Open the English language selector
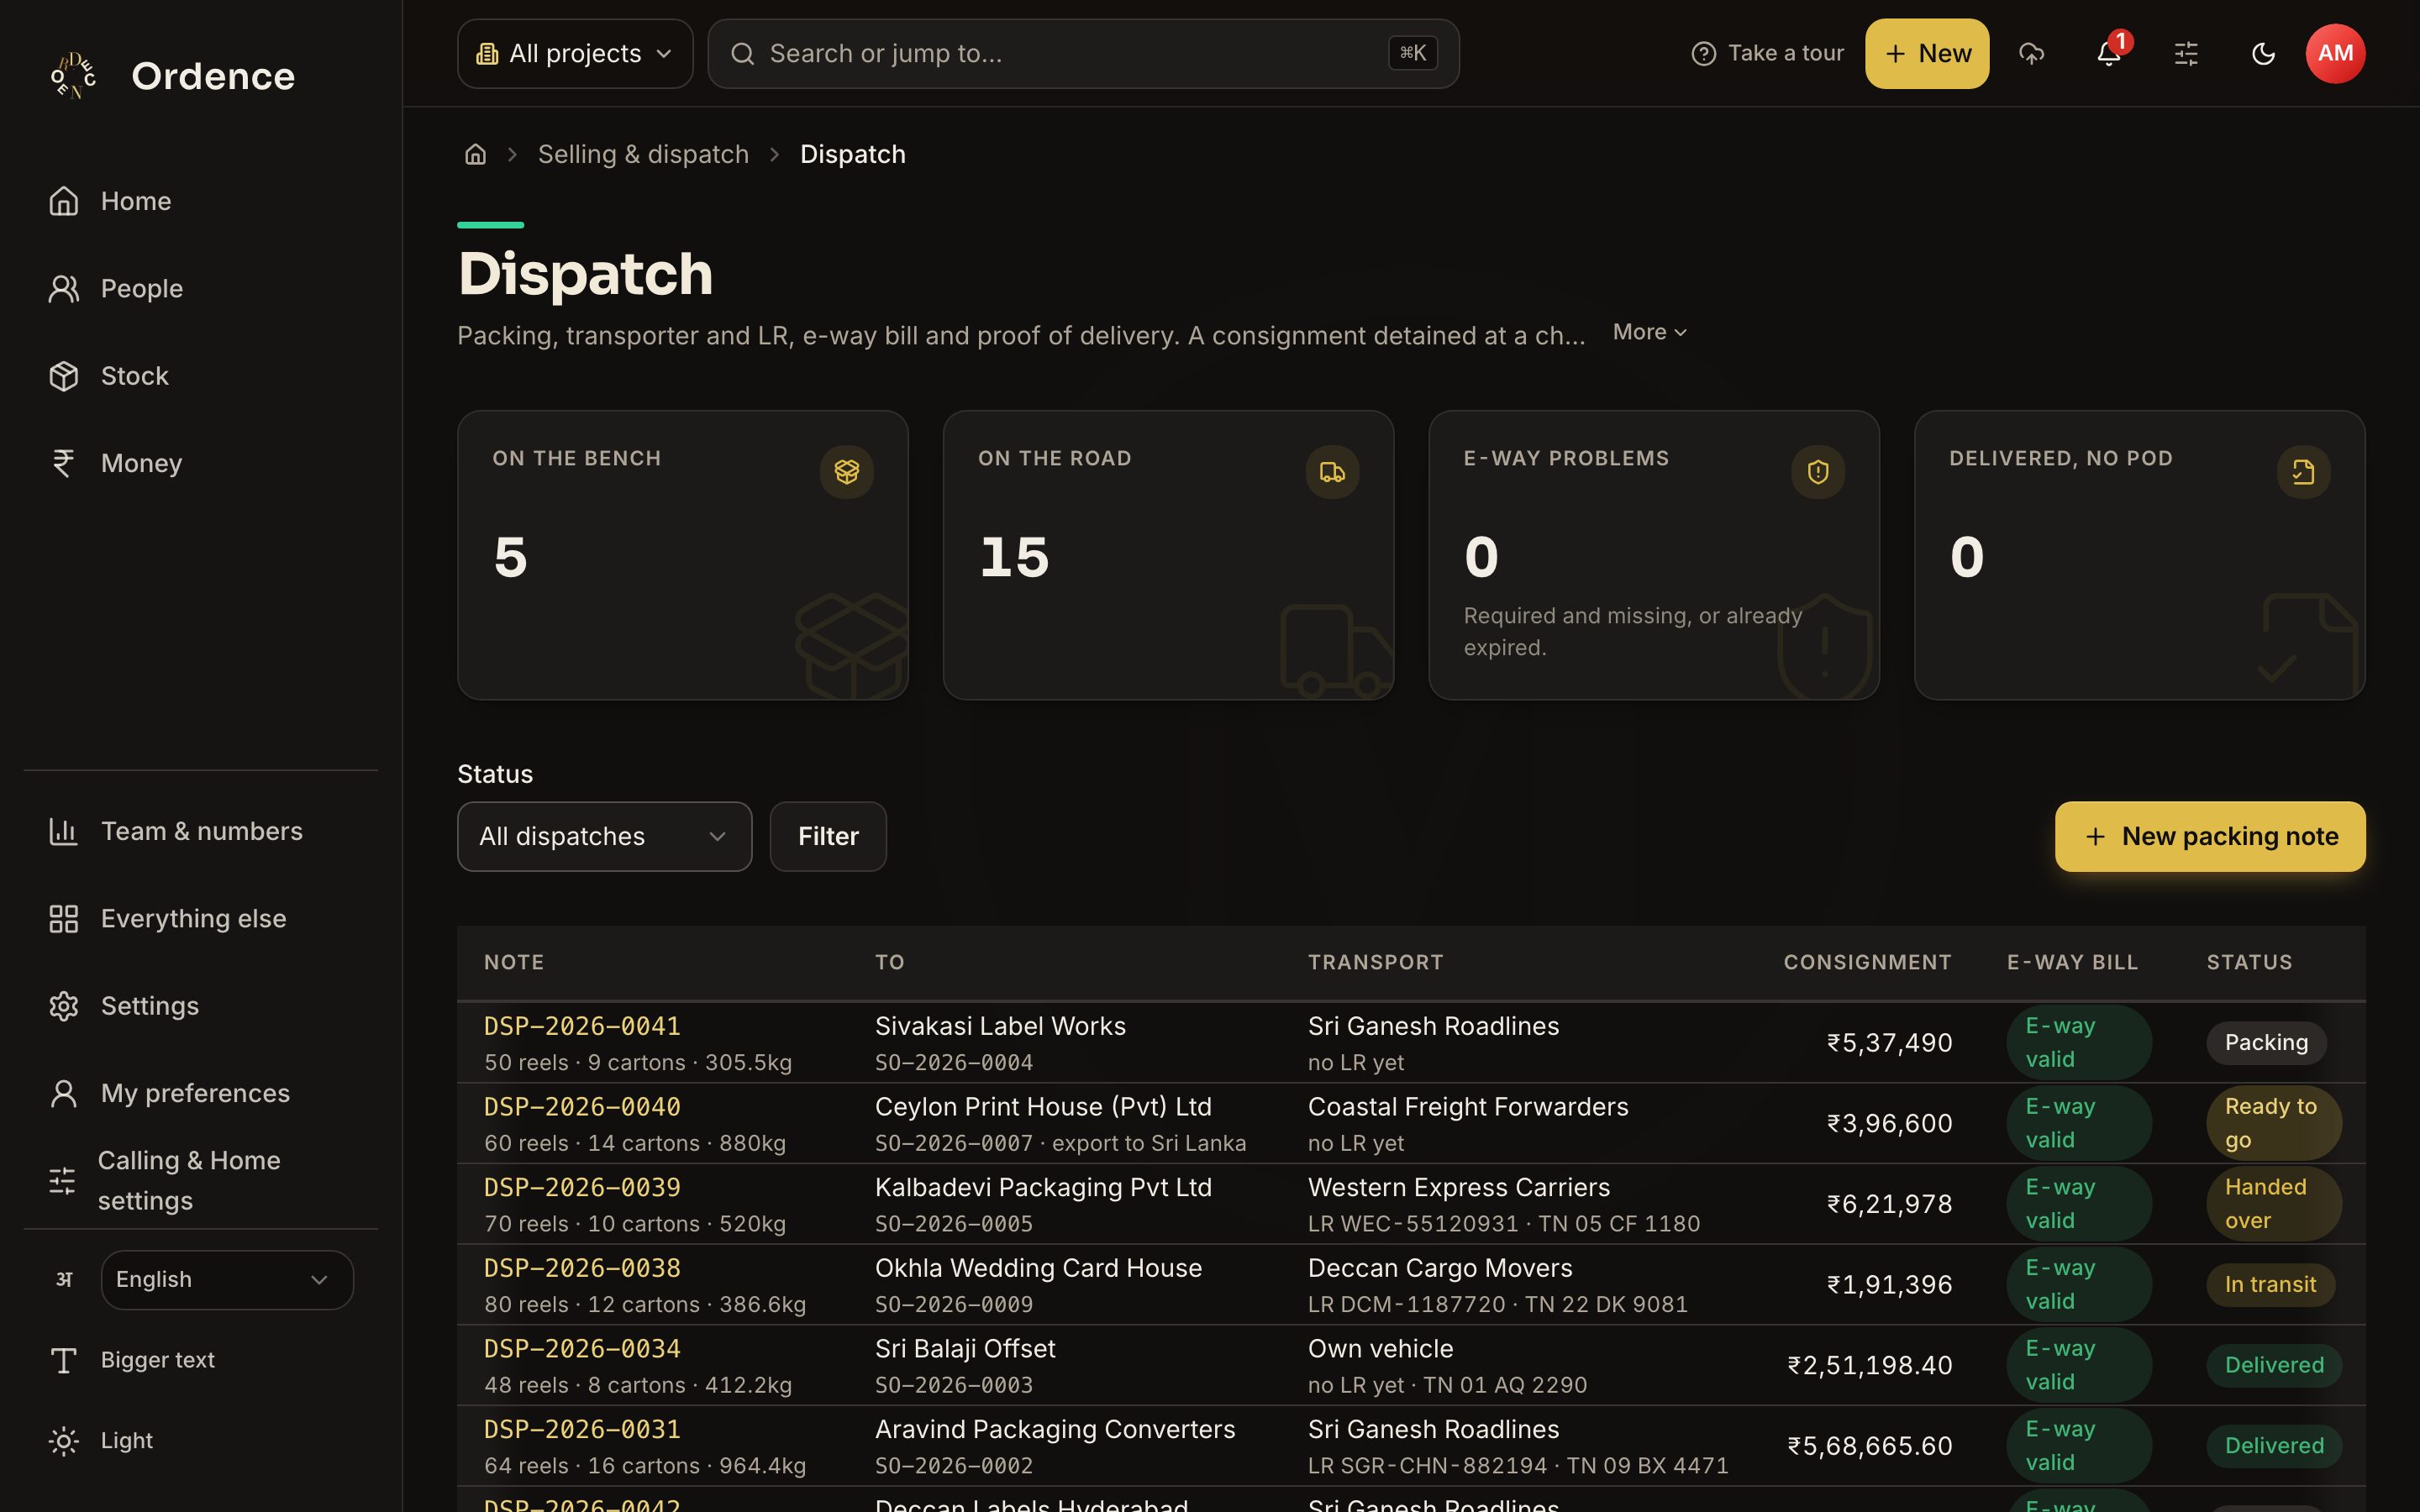 coord(227,1280)
